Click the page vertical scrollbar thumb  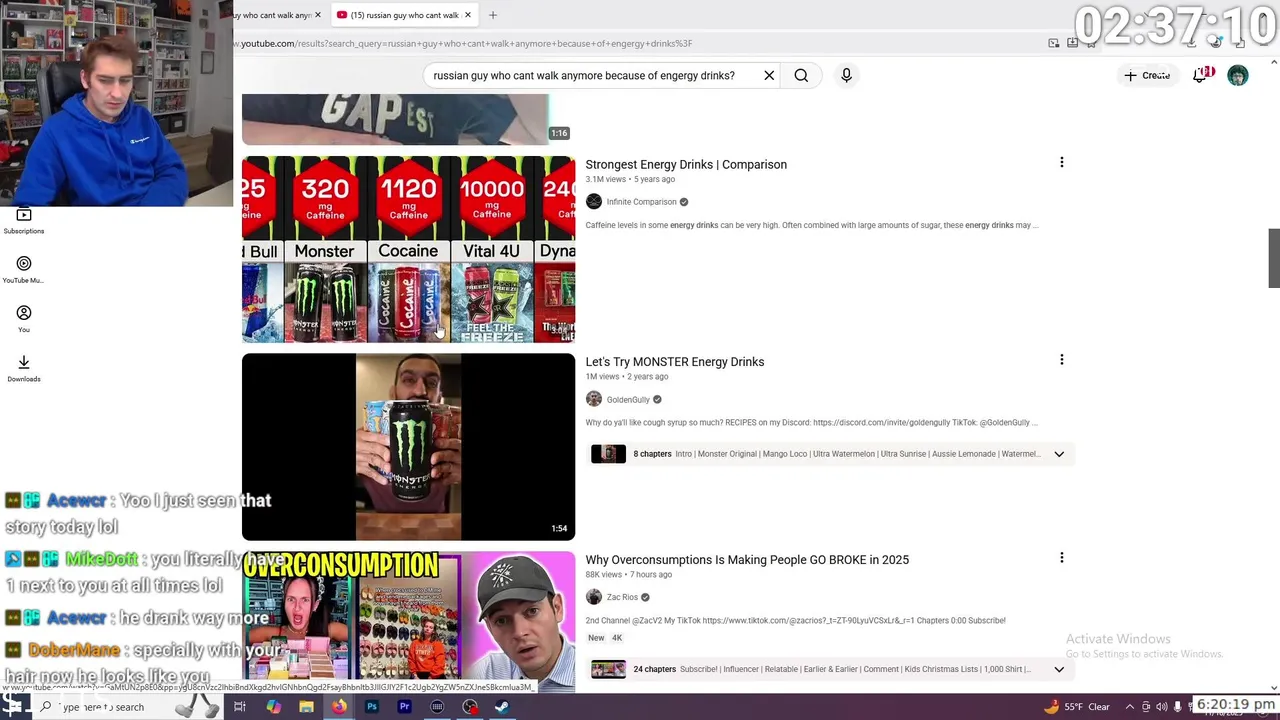click(1273, 257)
